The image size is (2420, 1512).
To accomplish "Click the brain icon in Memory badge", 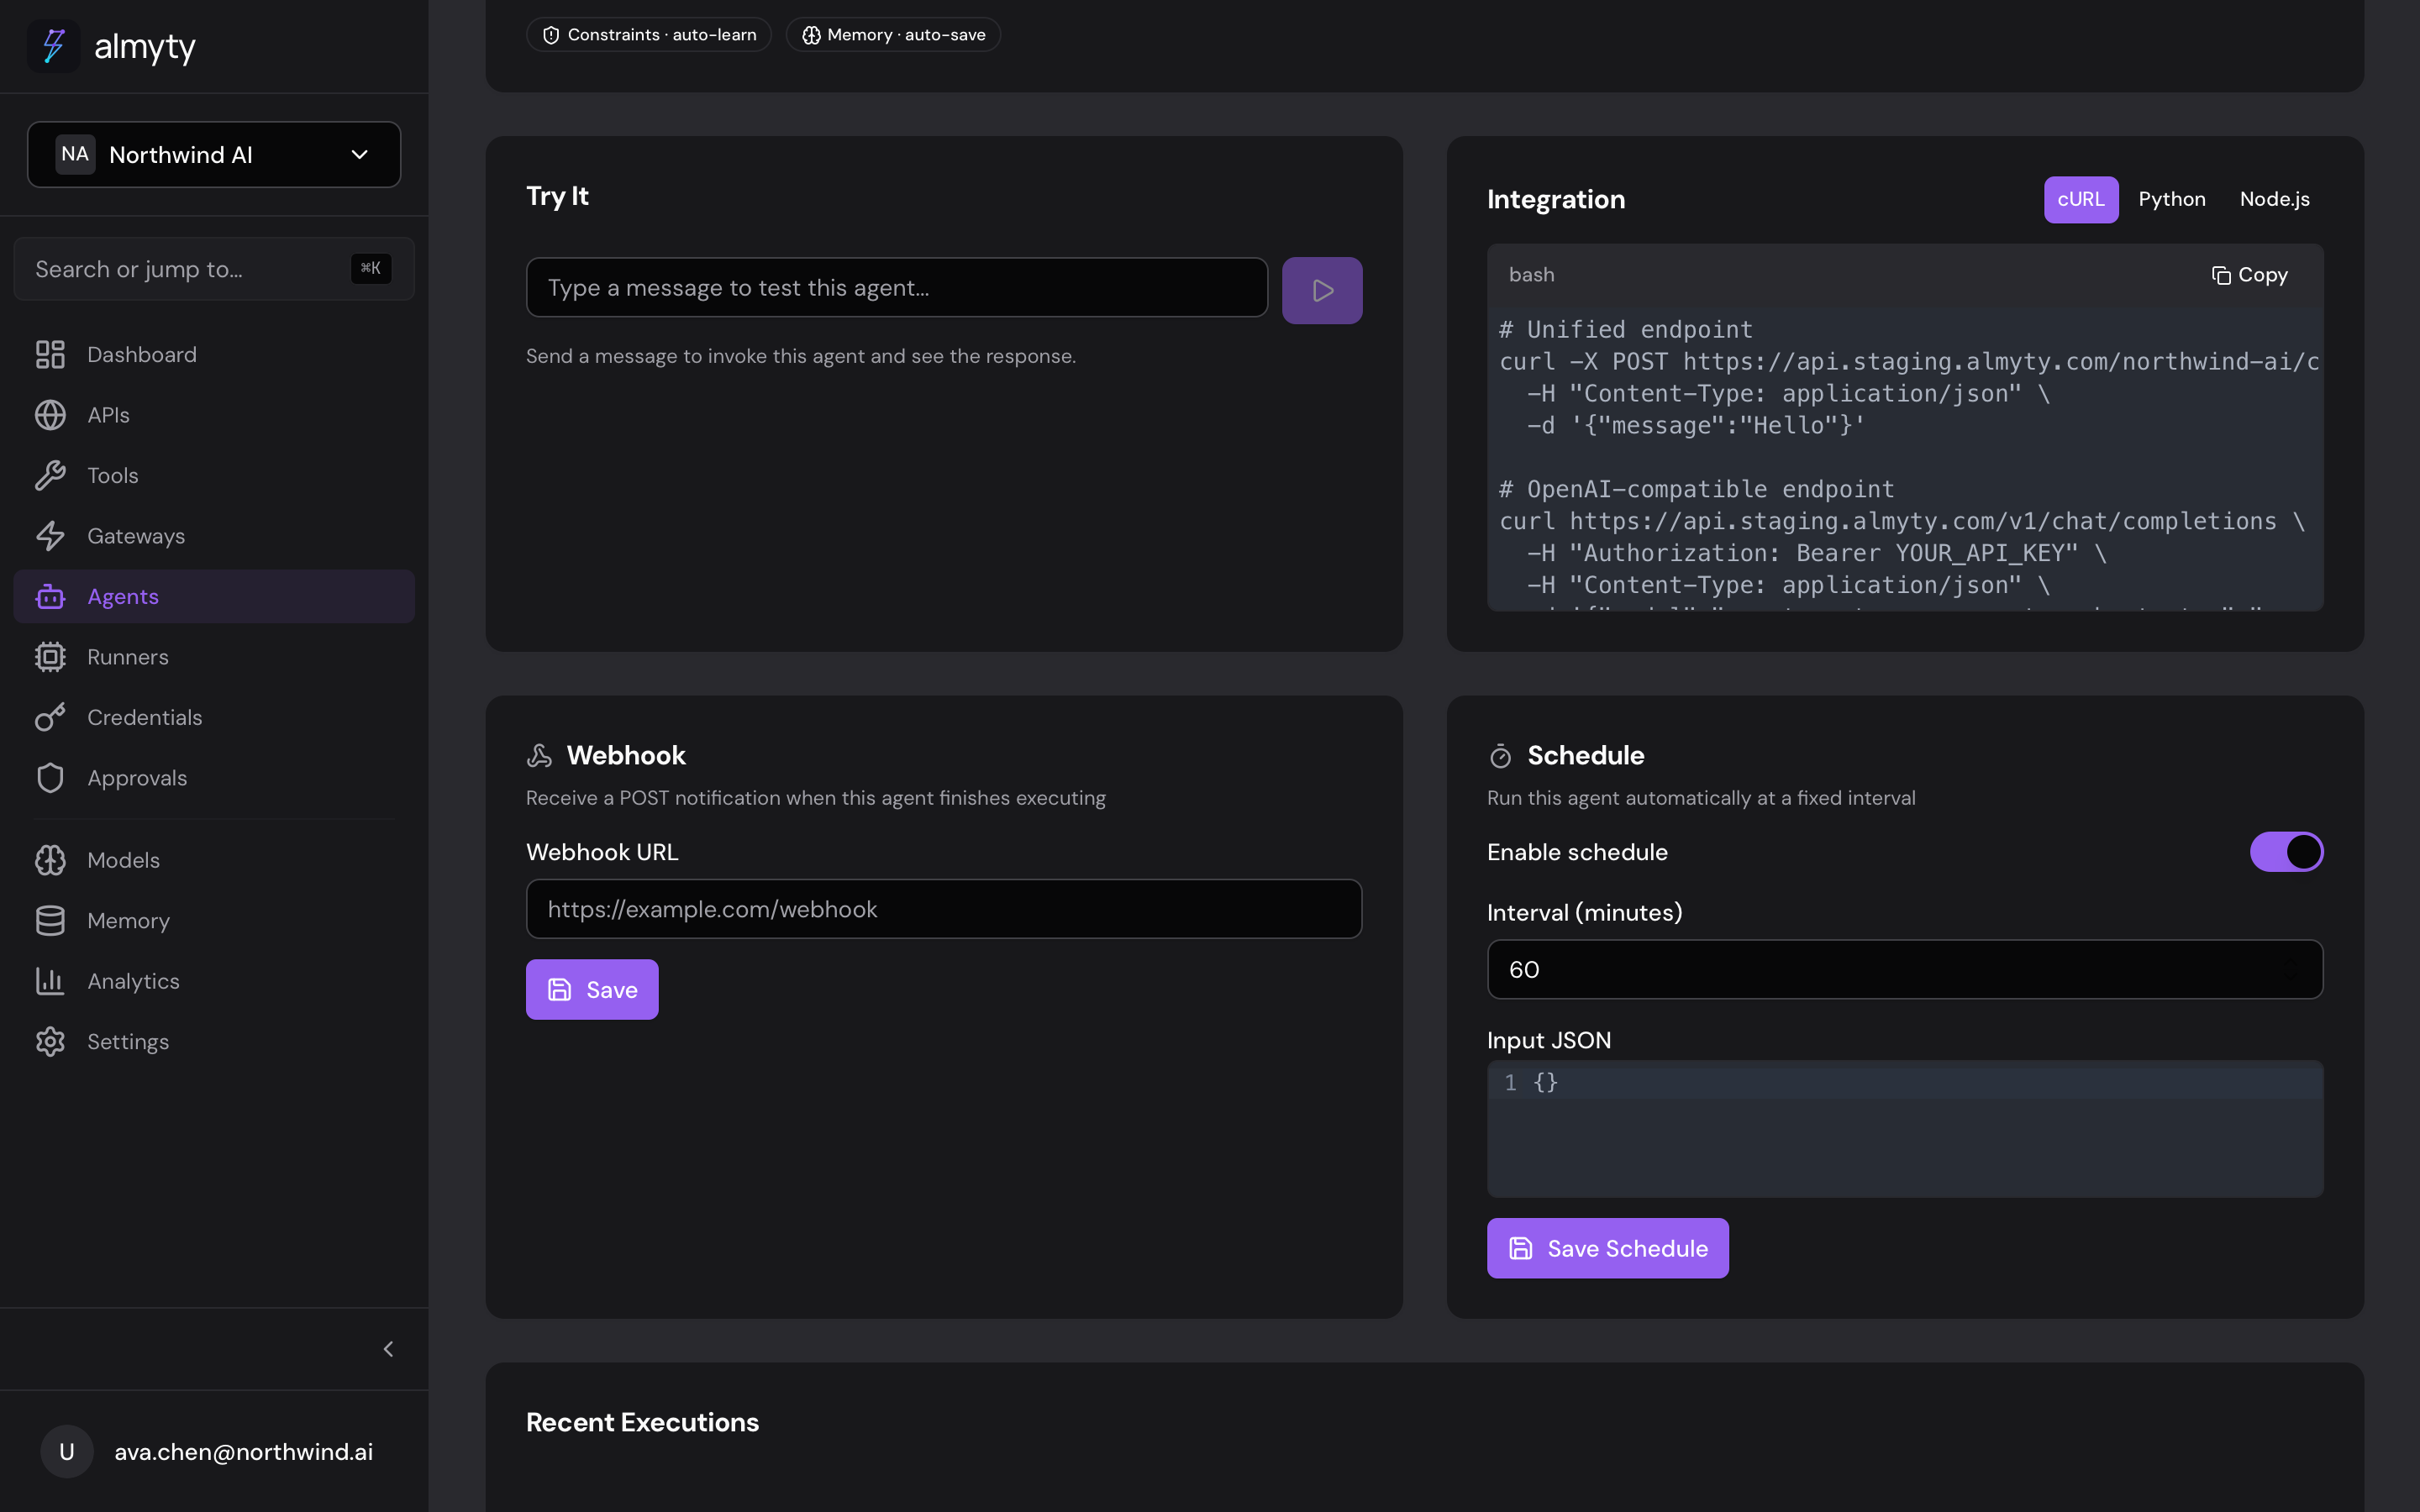I will pos(811,35).
